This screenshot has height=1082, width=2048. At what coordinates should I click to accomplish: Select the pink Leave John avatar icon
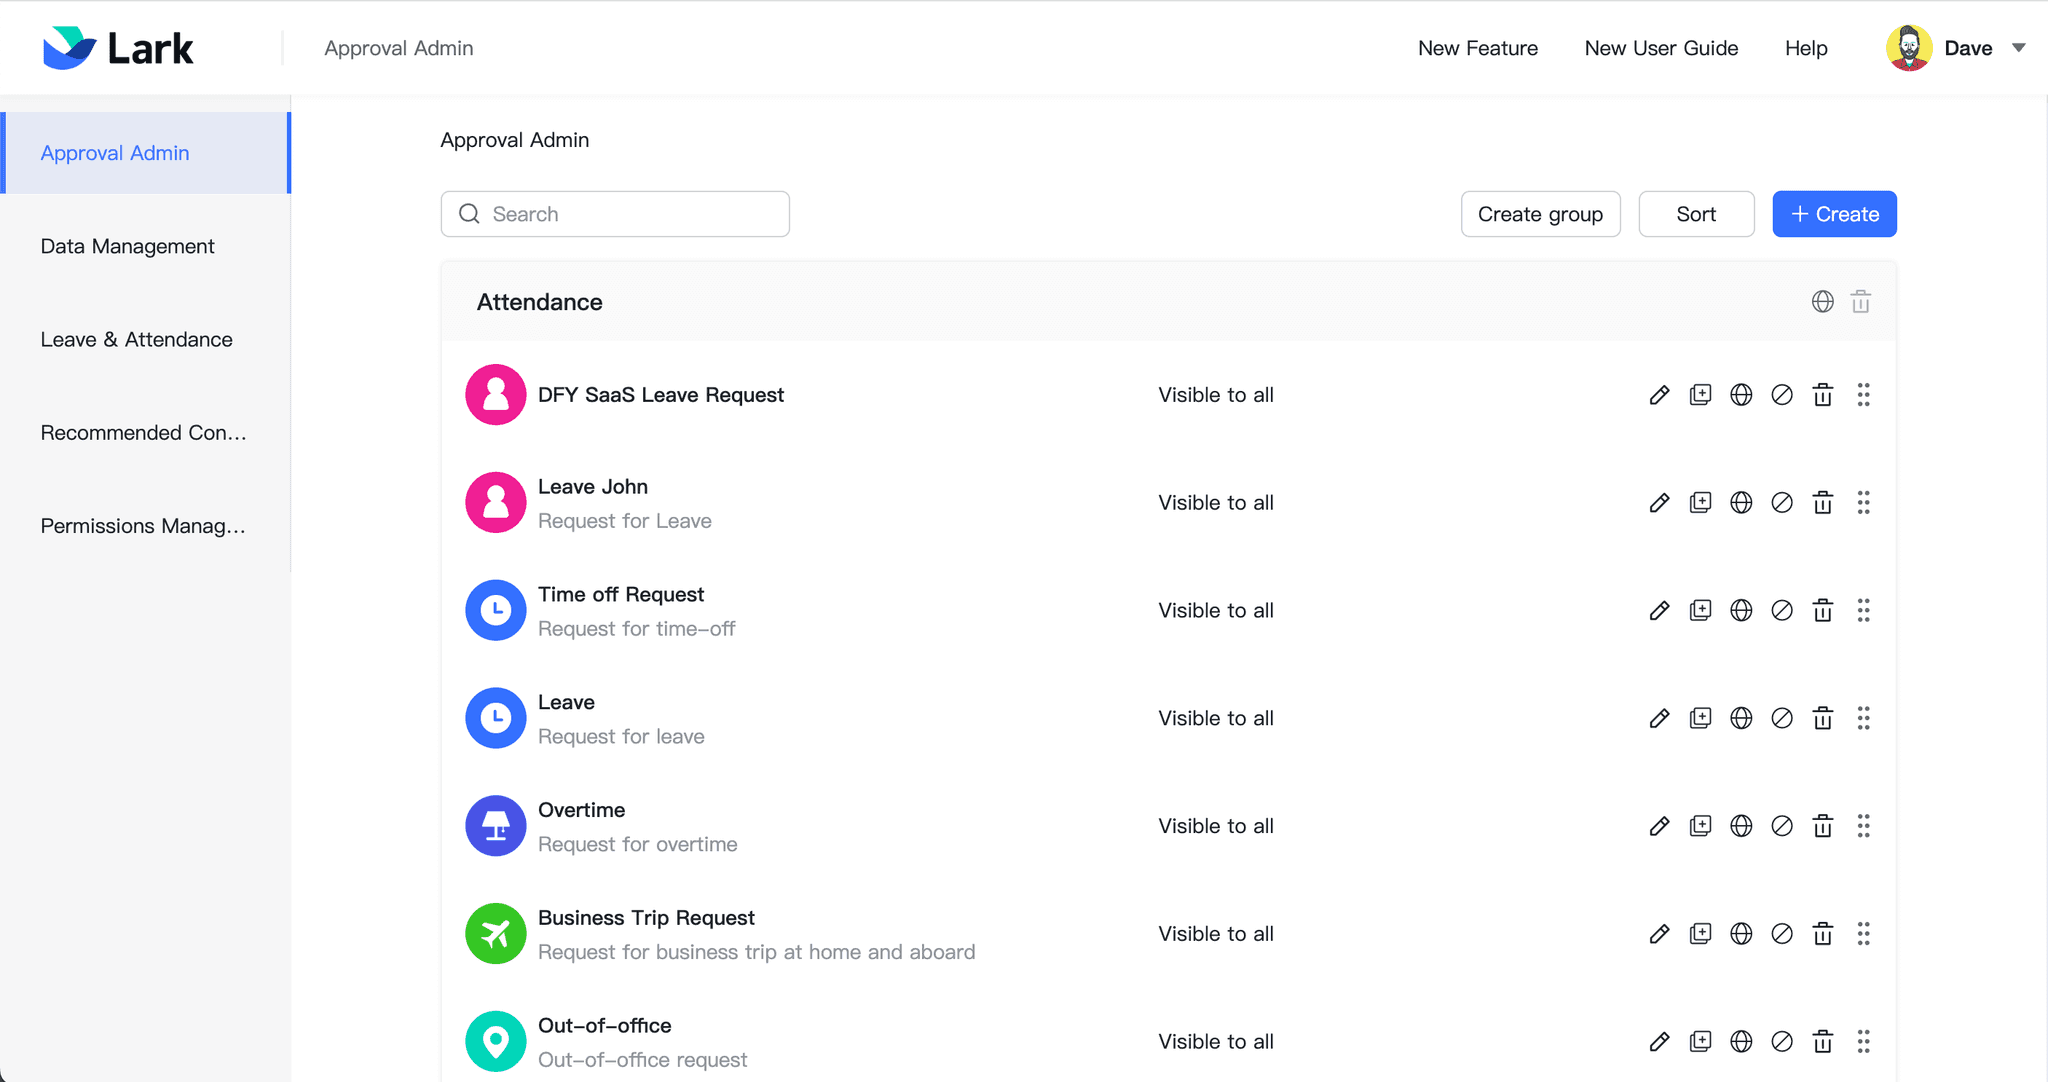point(495,502)
